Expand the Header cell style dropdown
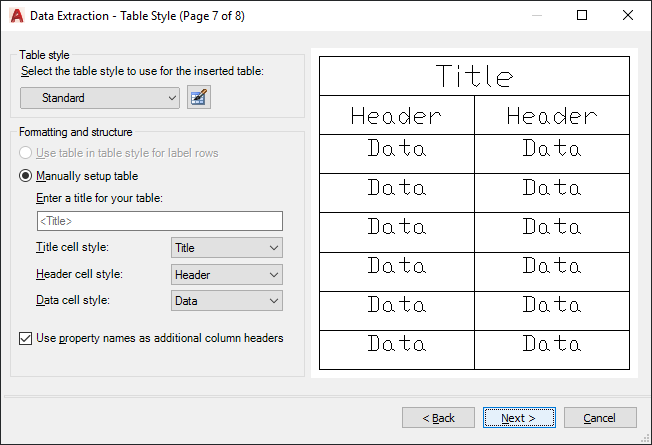The width and height of the screenshot is (652, 445). [x=227, y=274]
